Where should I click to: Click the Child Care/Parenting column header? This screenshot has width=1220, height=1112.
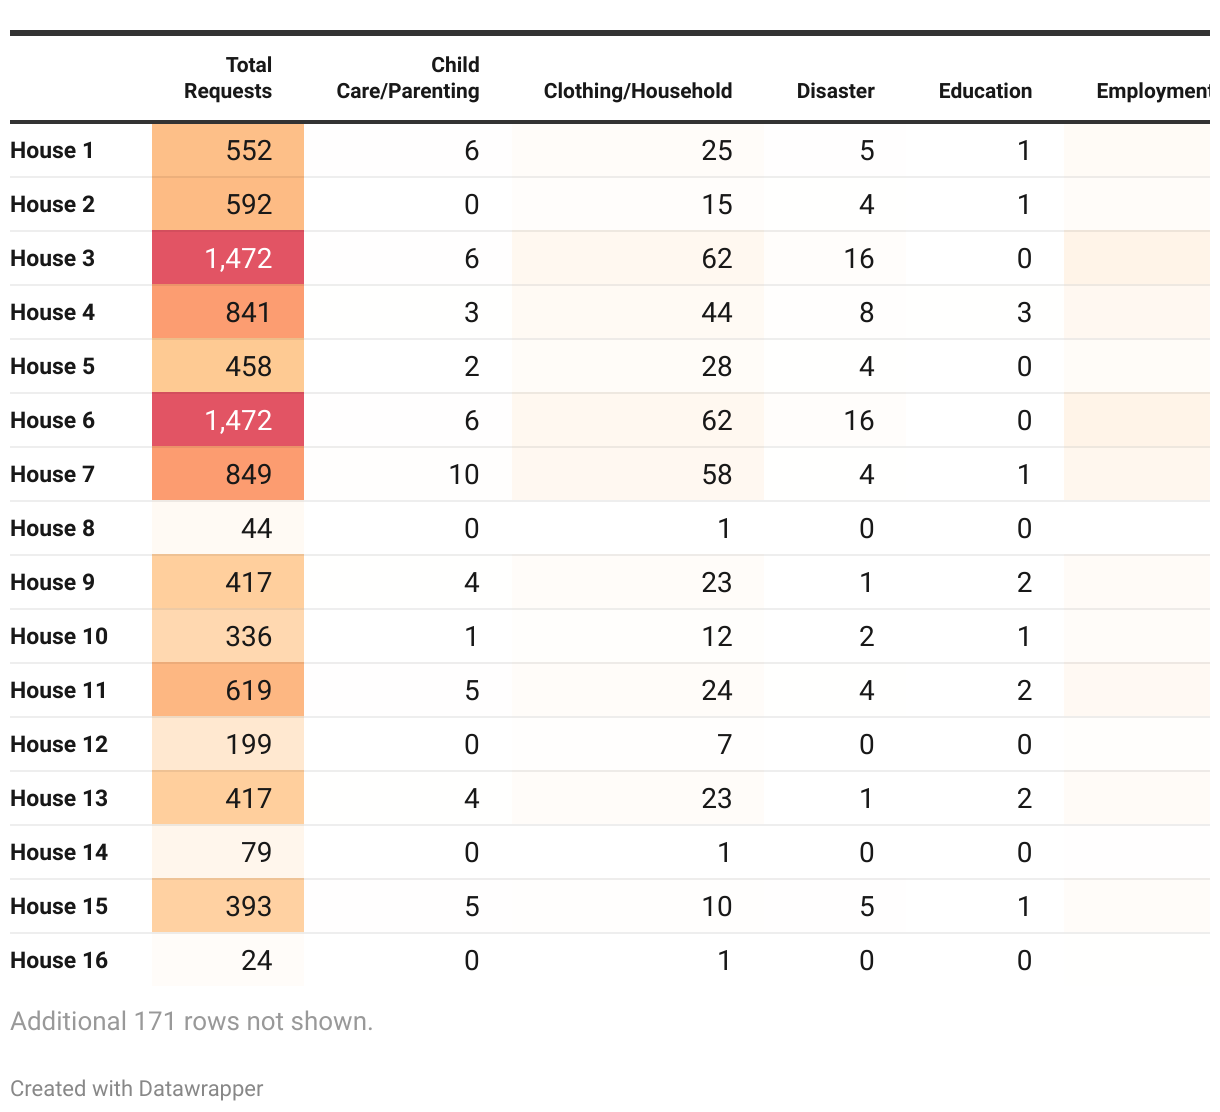408,78
